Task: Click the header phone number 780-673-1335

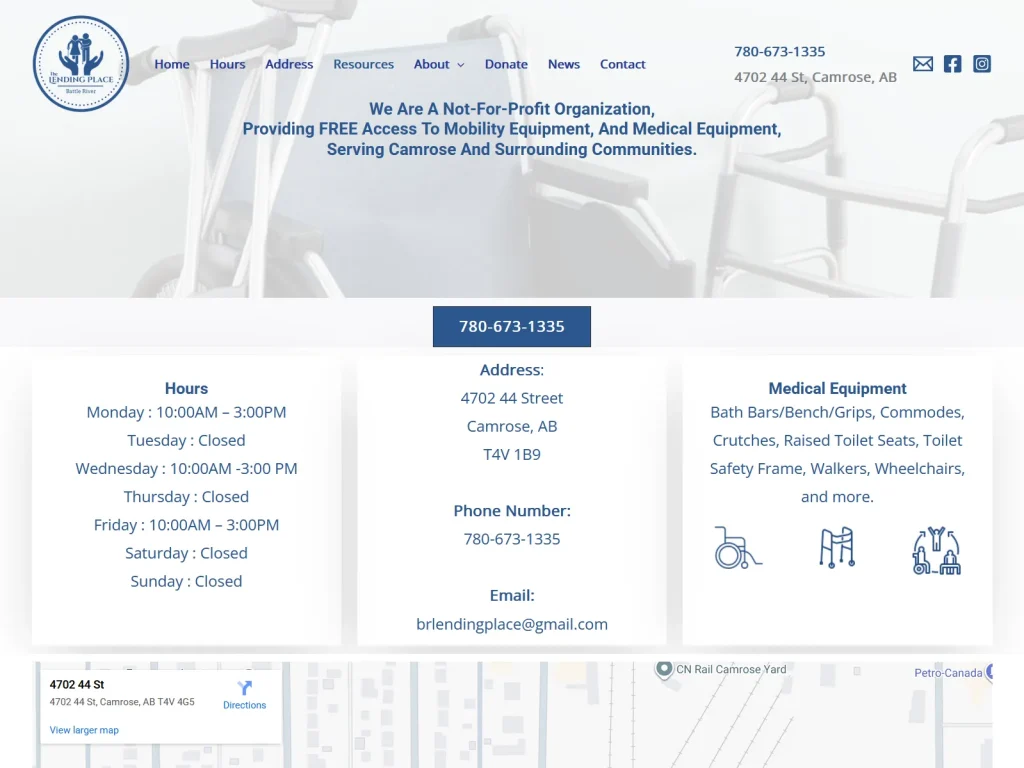Action: [779, 52]
